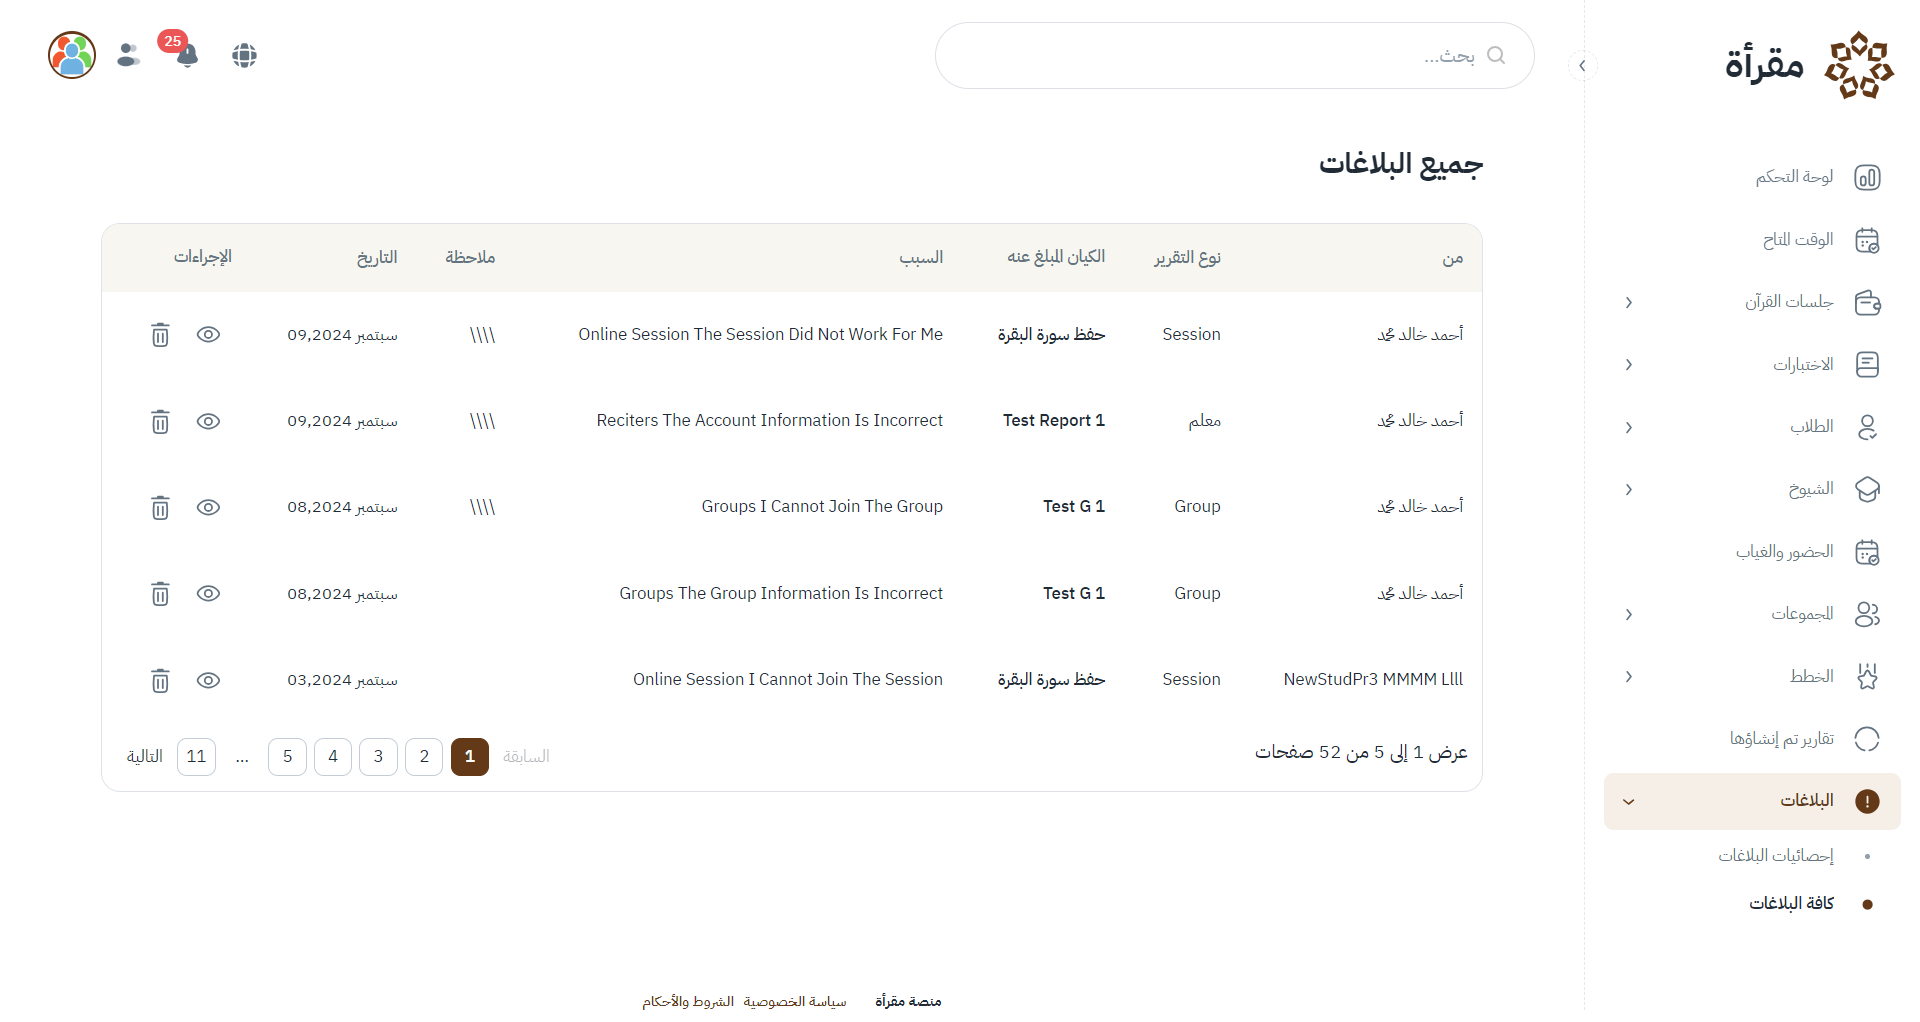This screenshot has height=1022, width=1920.
Task: View the first Online Session report
Action: 208,335
